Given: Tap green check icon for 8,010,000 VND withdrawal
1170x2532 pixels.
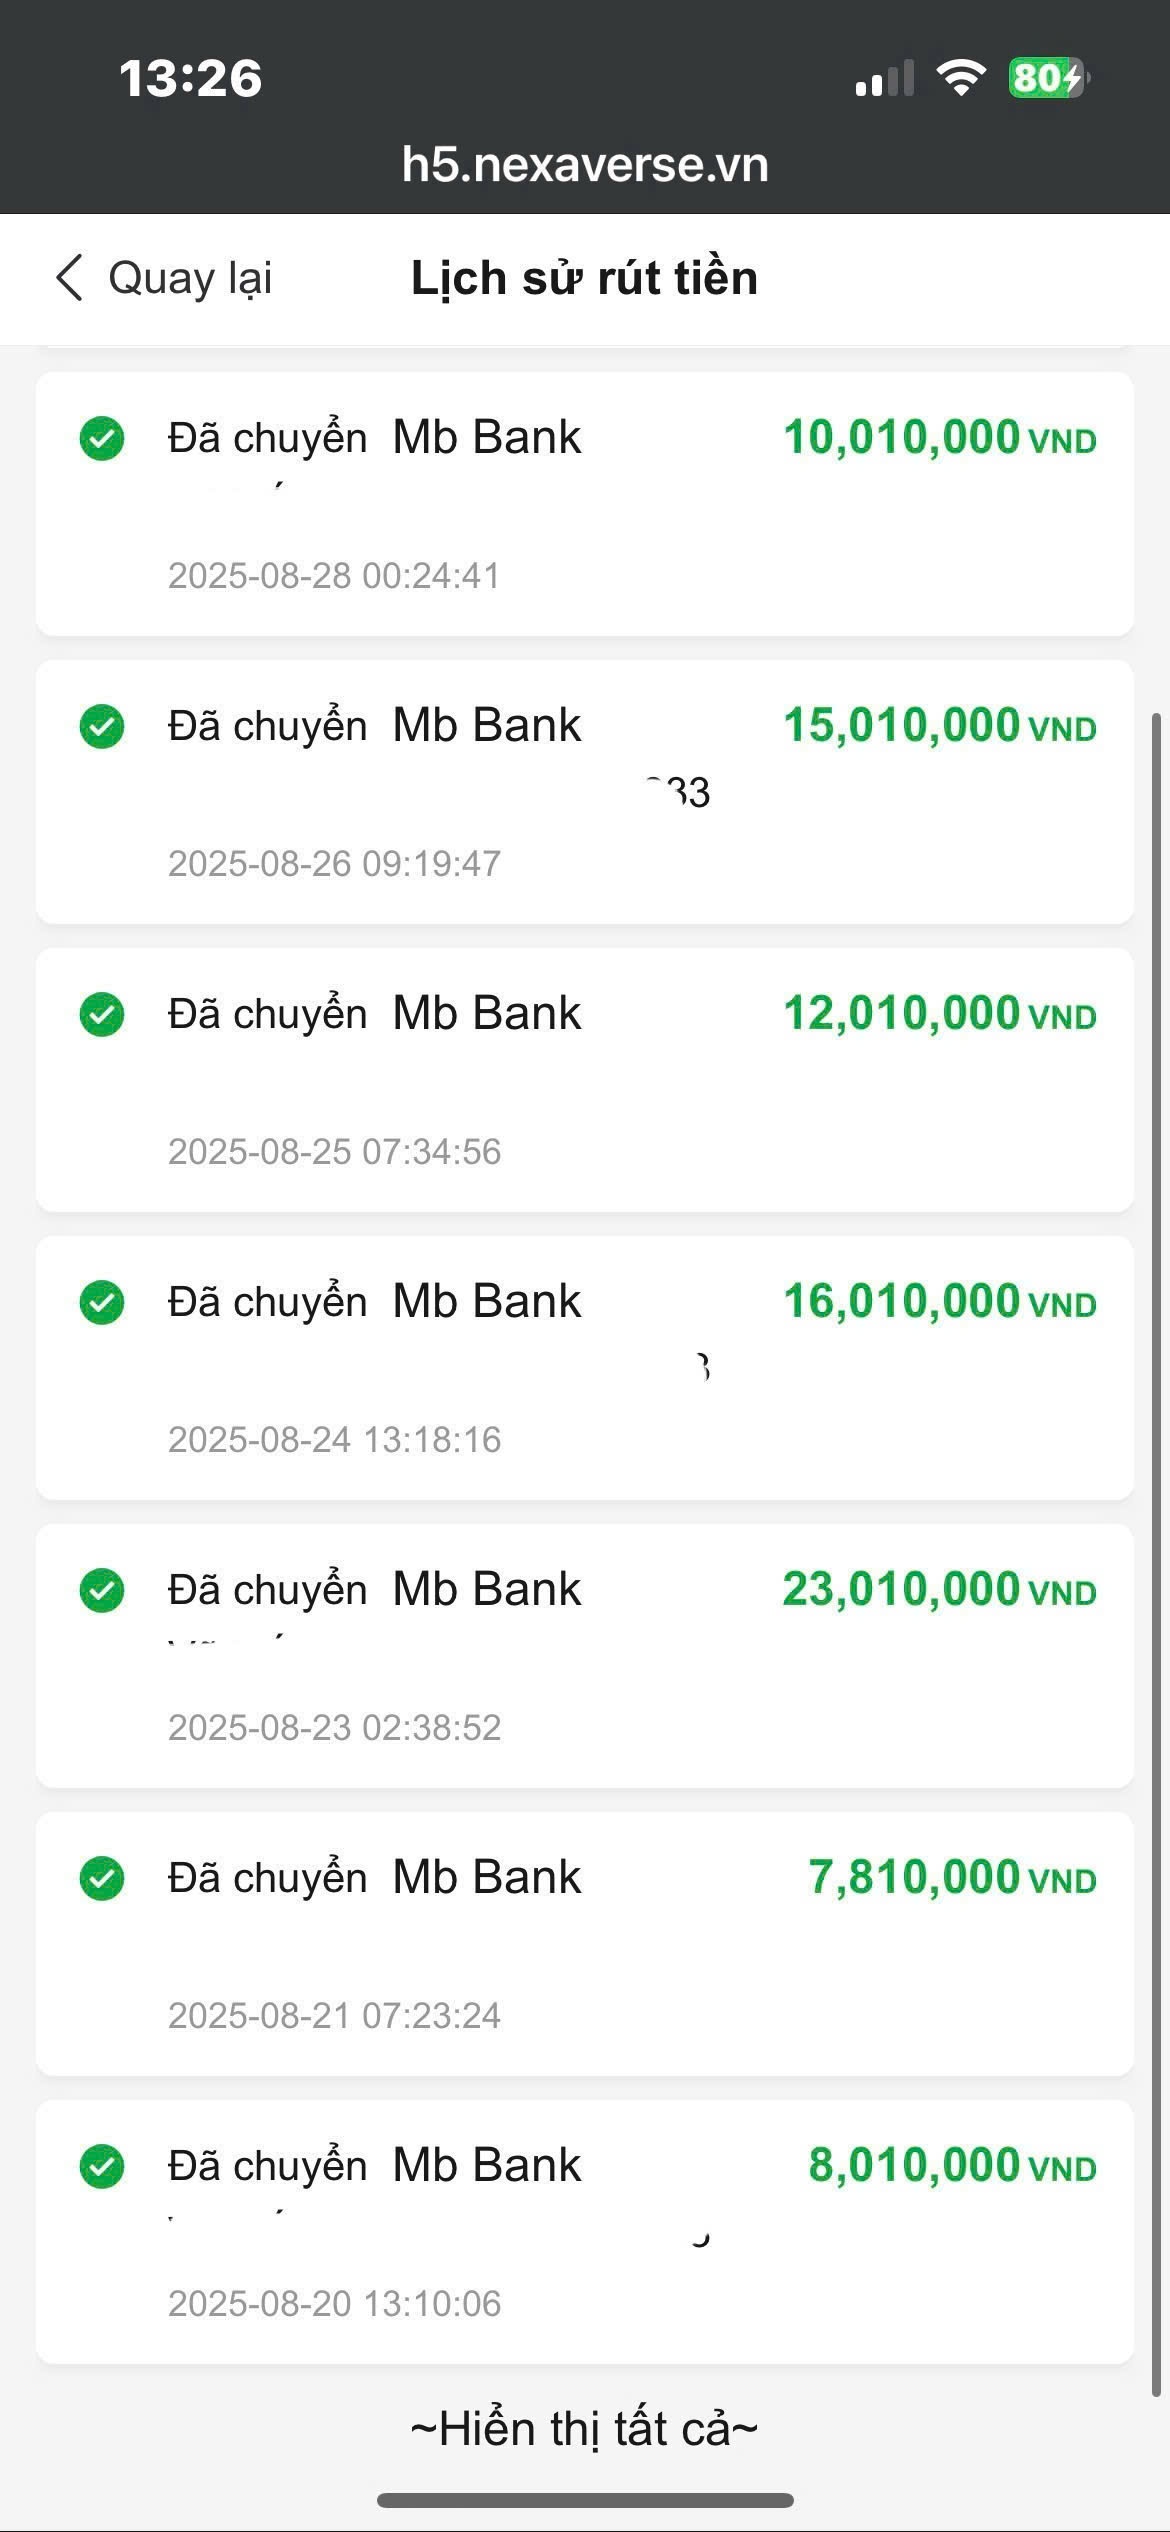Looking at the screenshot, I should [x=102, y=2167].
